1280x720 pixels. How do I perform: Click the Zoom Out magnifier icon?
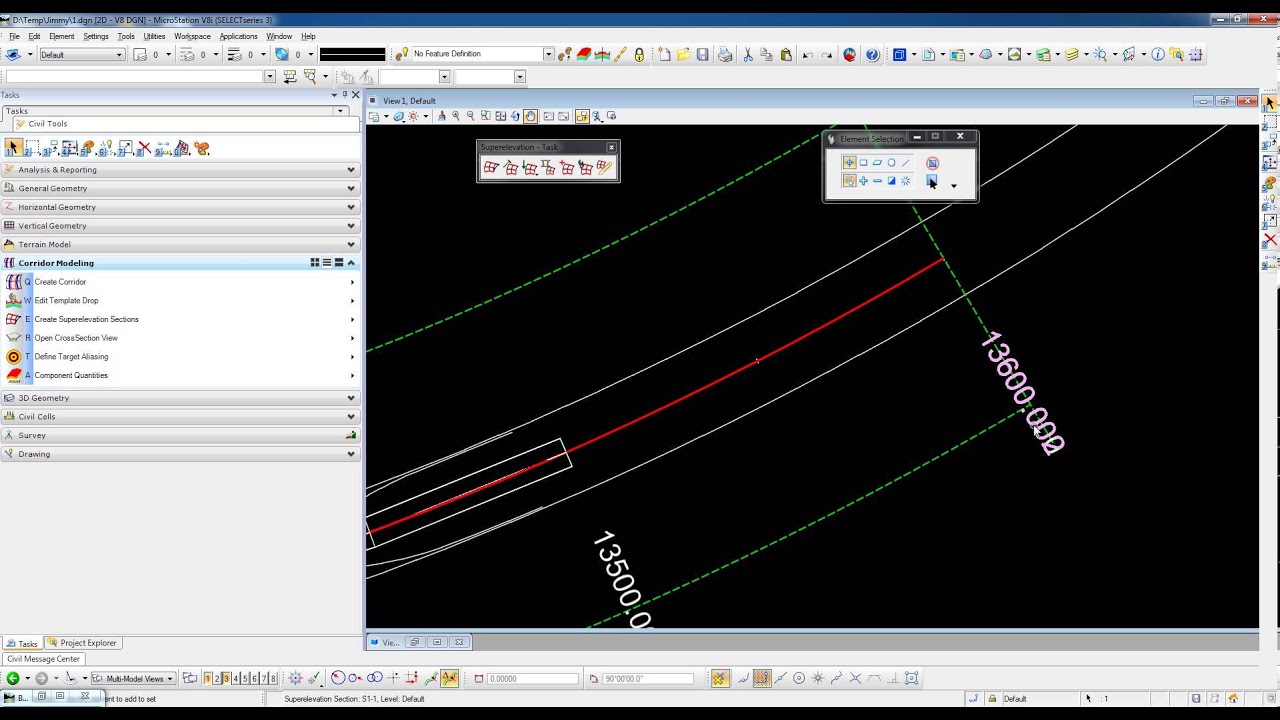tap(471, 116)
